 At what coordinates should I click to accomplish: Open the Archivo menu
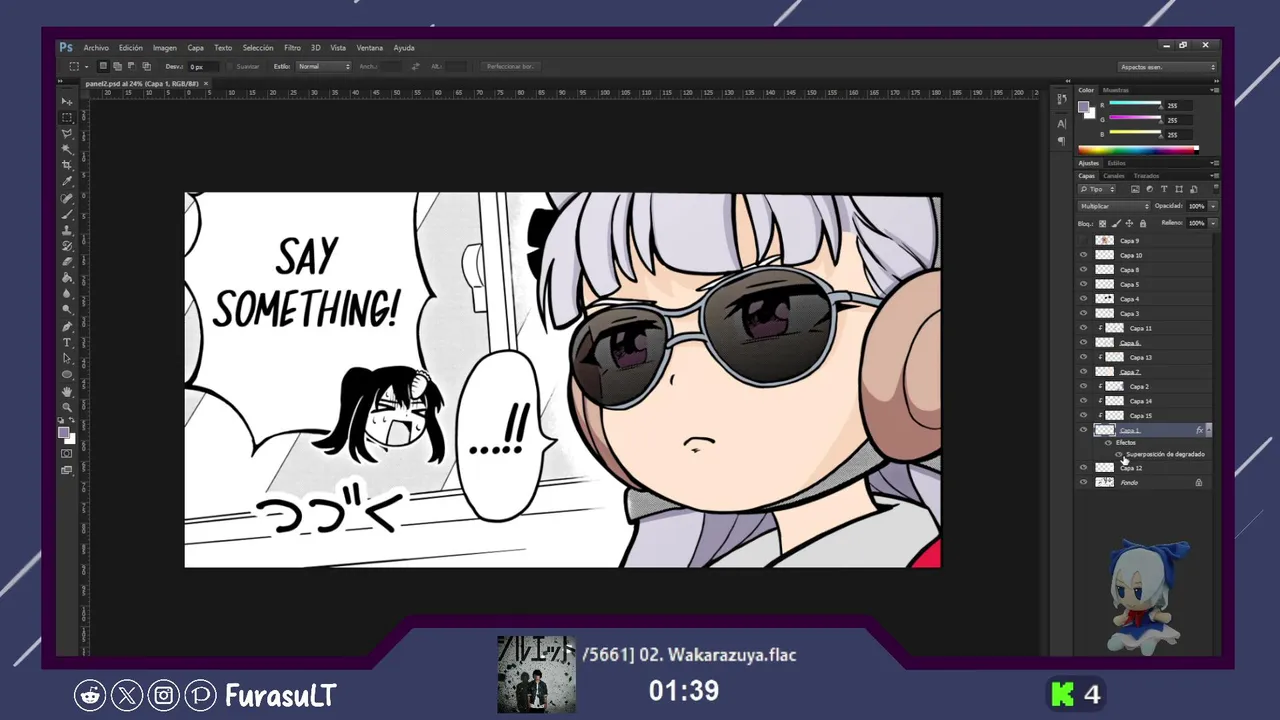click(x=96, y=47)
